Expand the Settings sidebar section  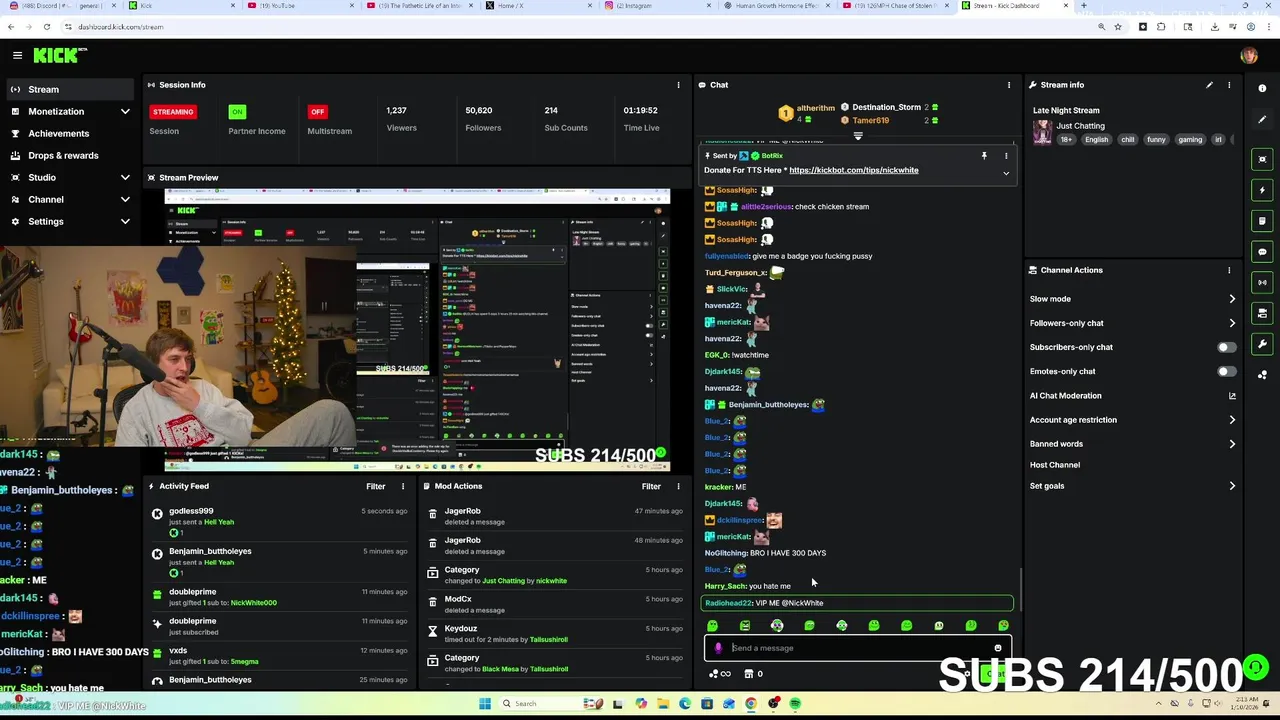point(68,221)
